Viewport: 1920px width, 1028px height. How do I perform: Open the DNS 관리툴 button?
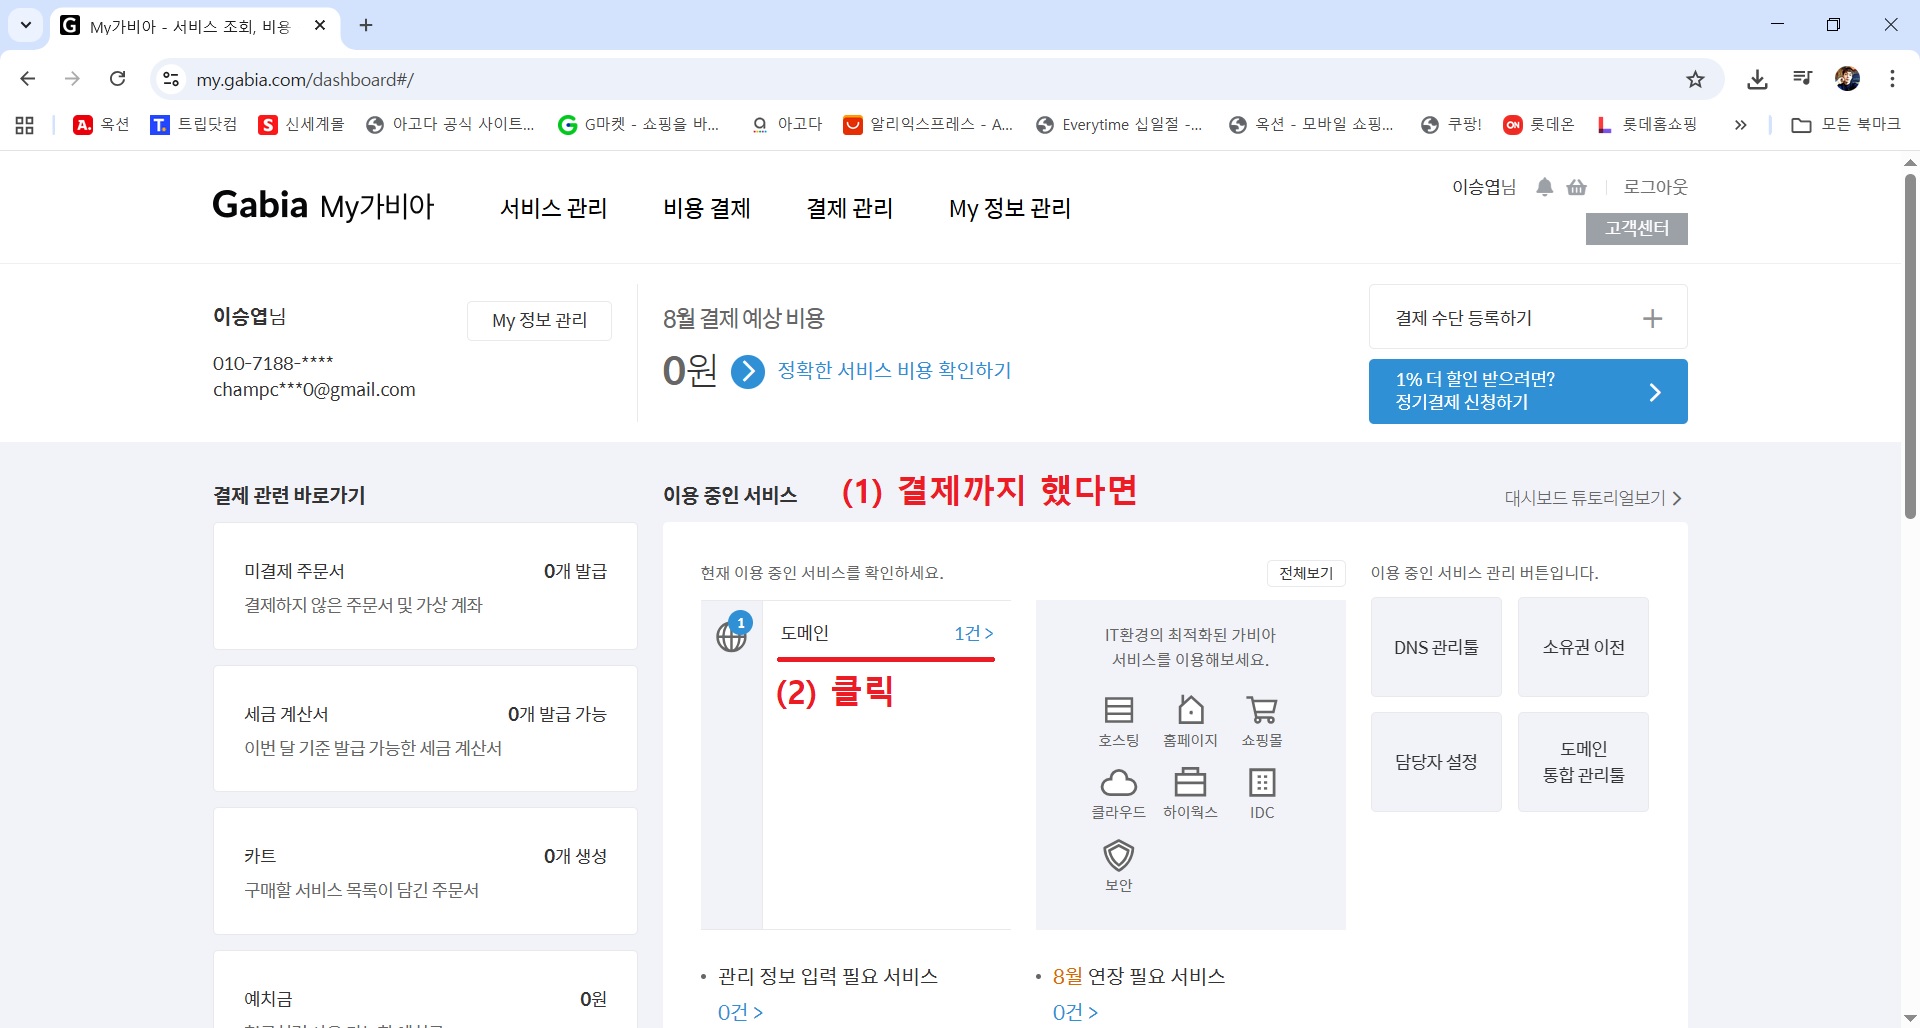(x=1436, y=647)
